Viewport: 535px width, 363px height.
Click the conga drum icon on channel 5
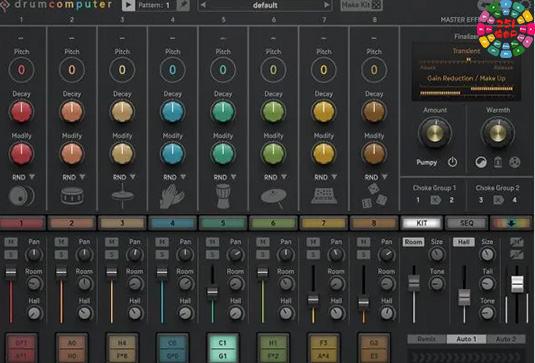(x=223, y=196)
